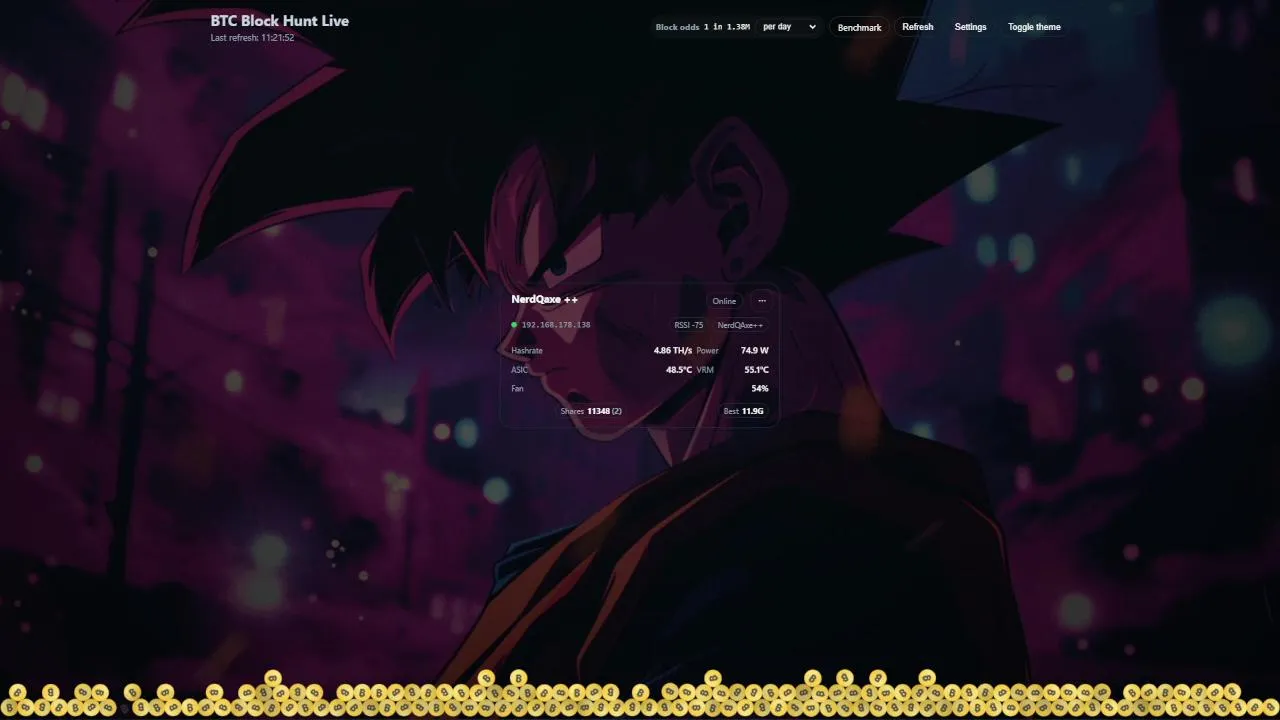The height and width of the screenshot is (720, 1280).
Task: Click the 'NerdQaxe ++' card heading
Action: [x=545, y=300]
